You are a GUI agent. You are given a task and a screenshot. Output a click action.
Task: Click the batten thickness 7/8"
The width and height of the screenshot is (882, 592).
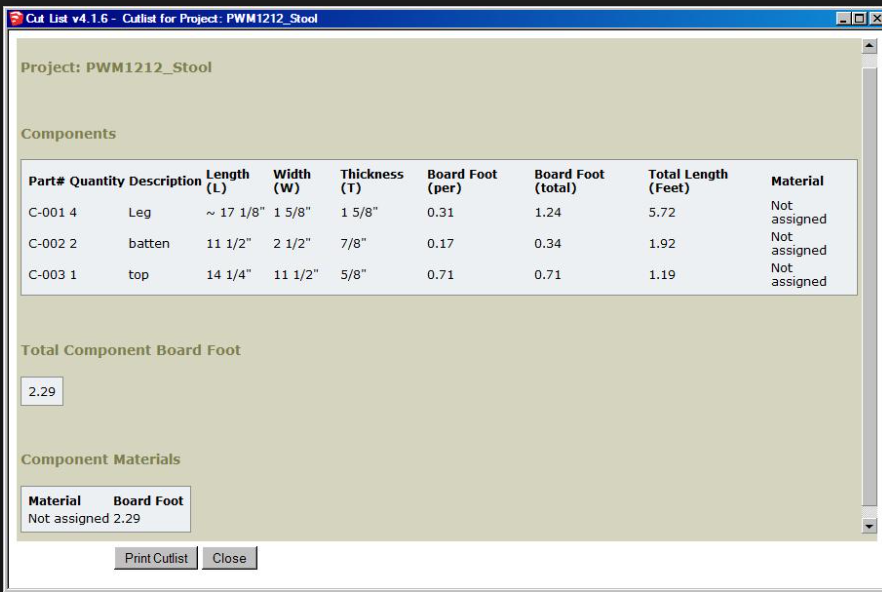(353, 243)
